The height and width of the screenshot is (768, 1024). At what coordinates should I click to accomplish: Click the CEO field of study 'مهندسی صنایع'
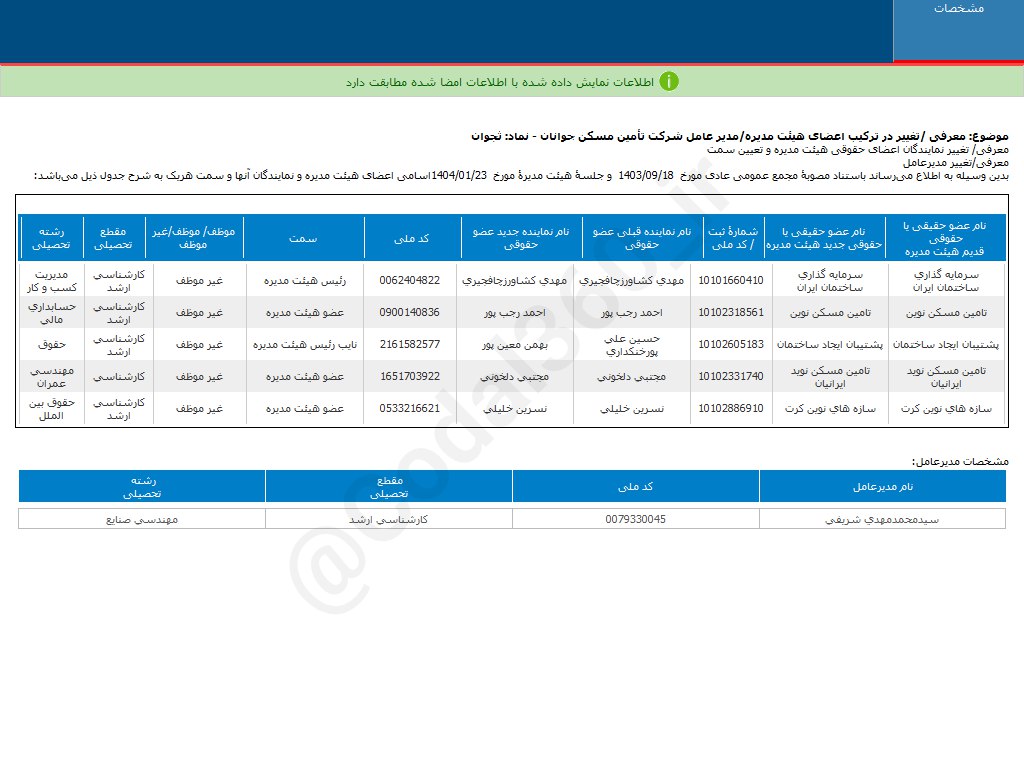pyautogui.click(x=142, y=520)
